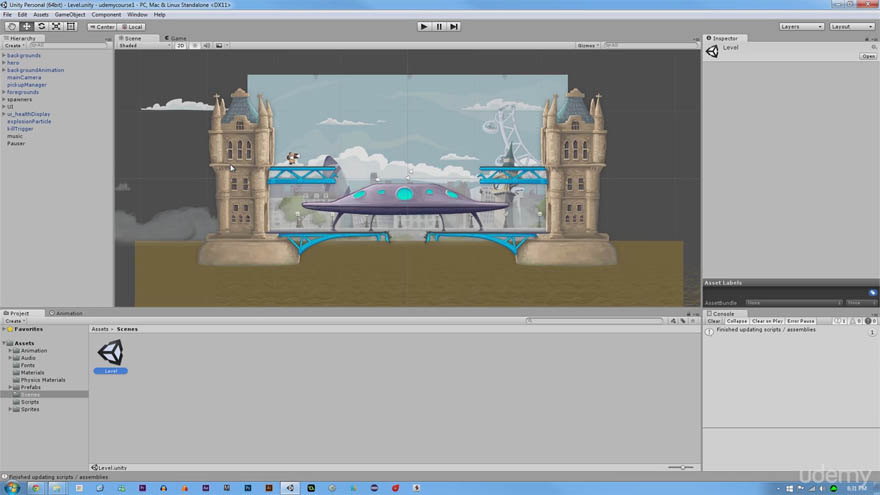Screen dimensions: 880x495
Task: Select the Hand tool
Action: tap(11, 26)
